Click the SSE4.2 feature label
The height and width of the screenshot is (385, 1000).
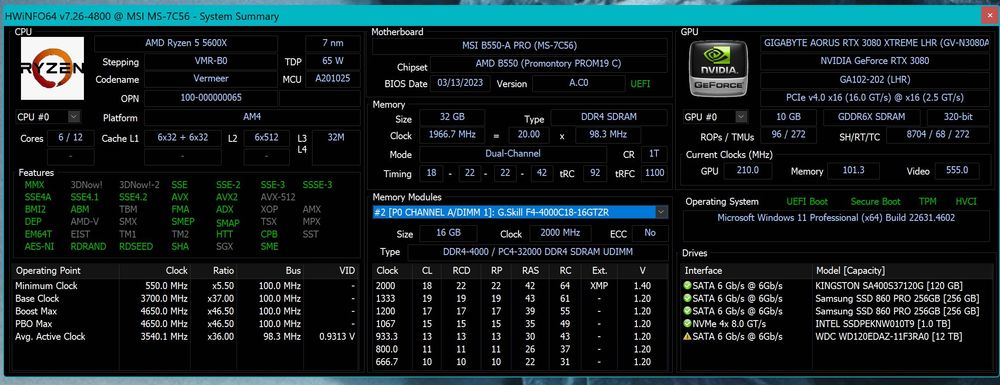click(133, 197)
